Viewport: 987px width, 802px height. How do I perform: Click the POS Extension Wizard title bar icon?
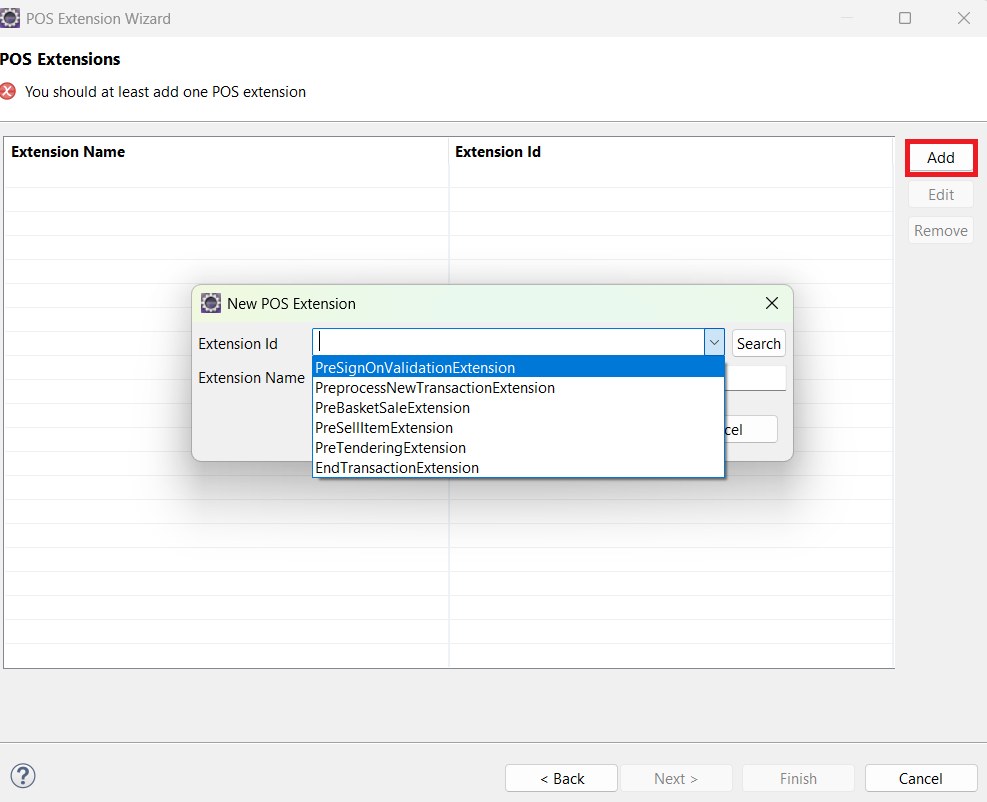(13, 18)
